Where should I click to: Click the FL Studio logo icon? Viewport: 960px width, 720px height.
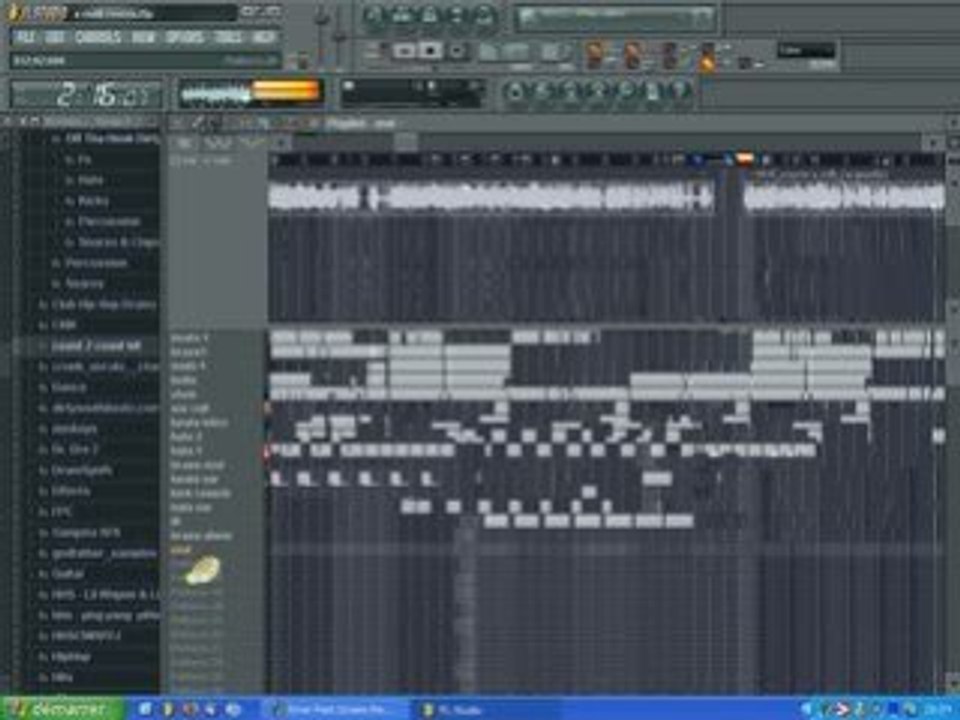[15, 13]
